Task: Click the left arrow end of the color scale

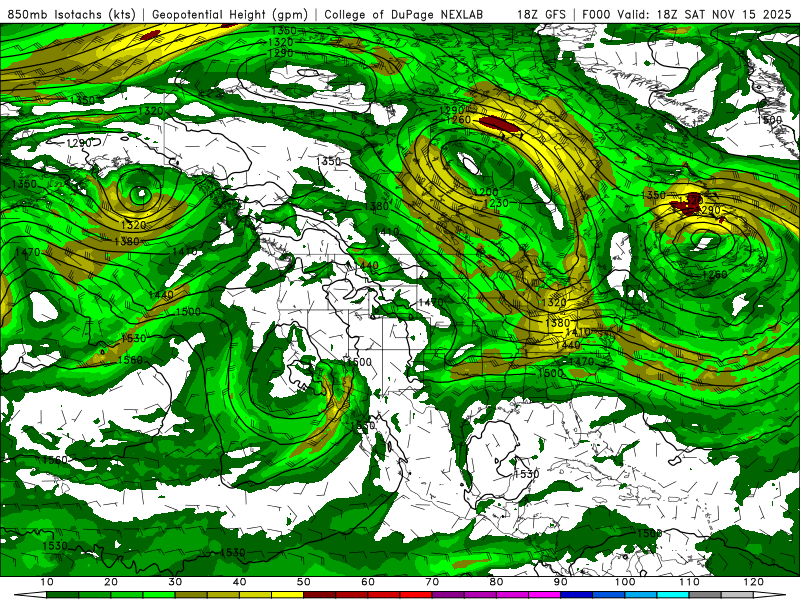Action: click(31, 595)
